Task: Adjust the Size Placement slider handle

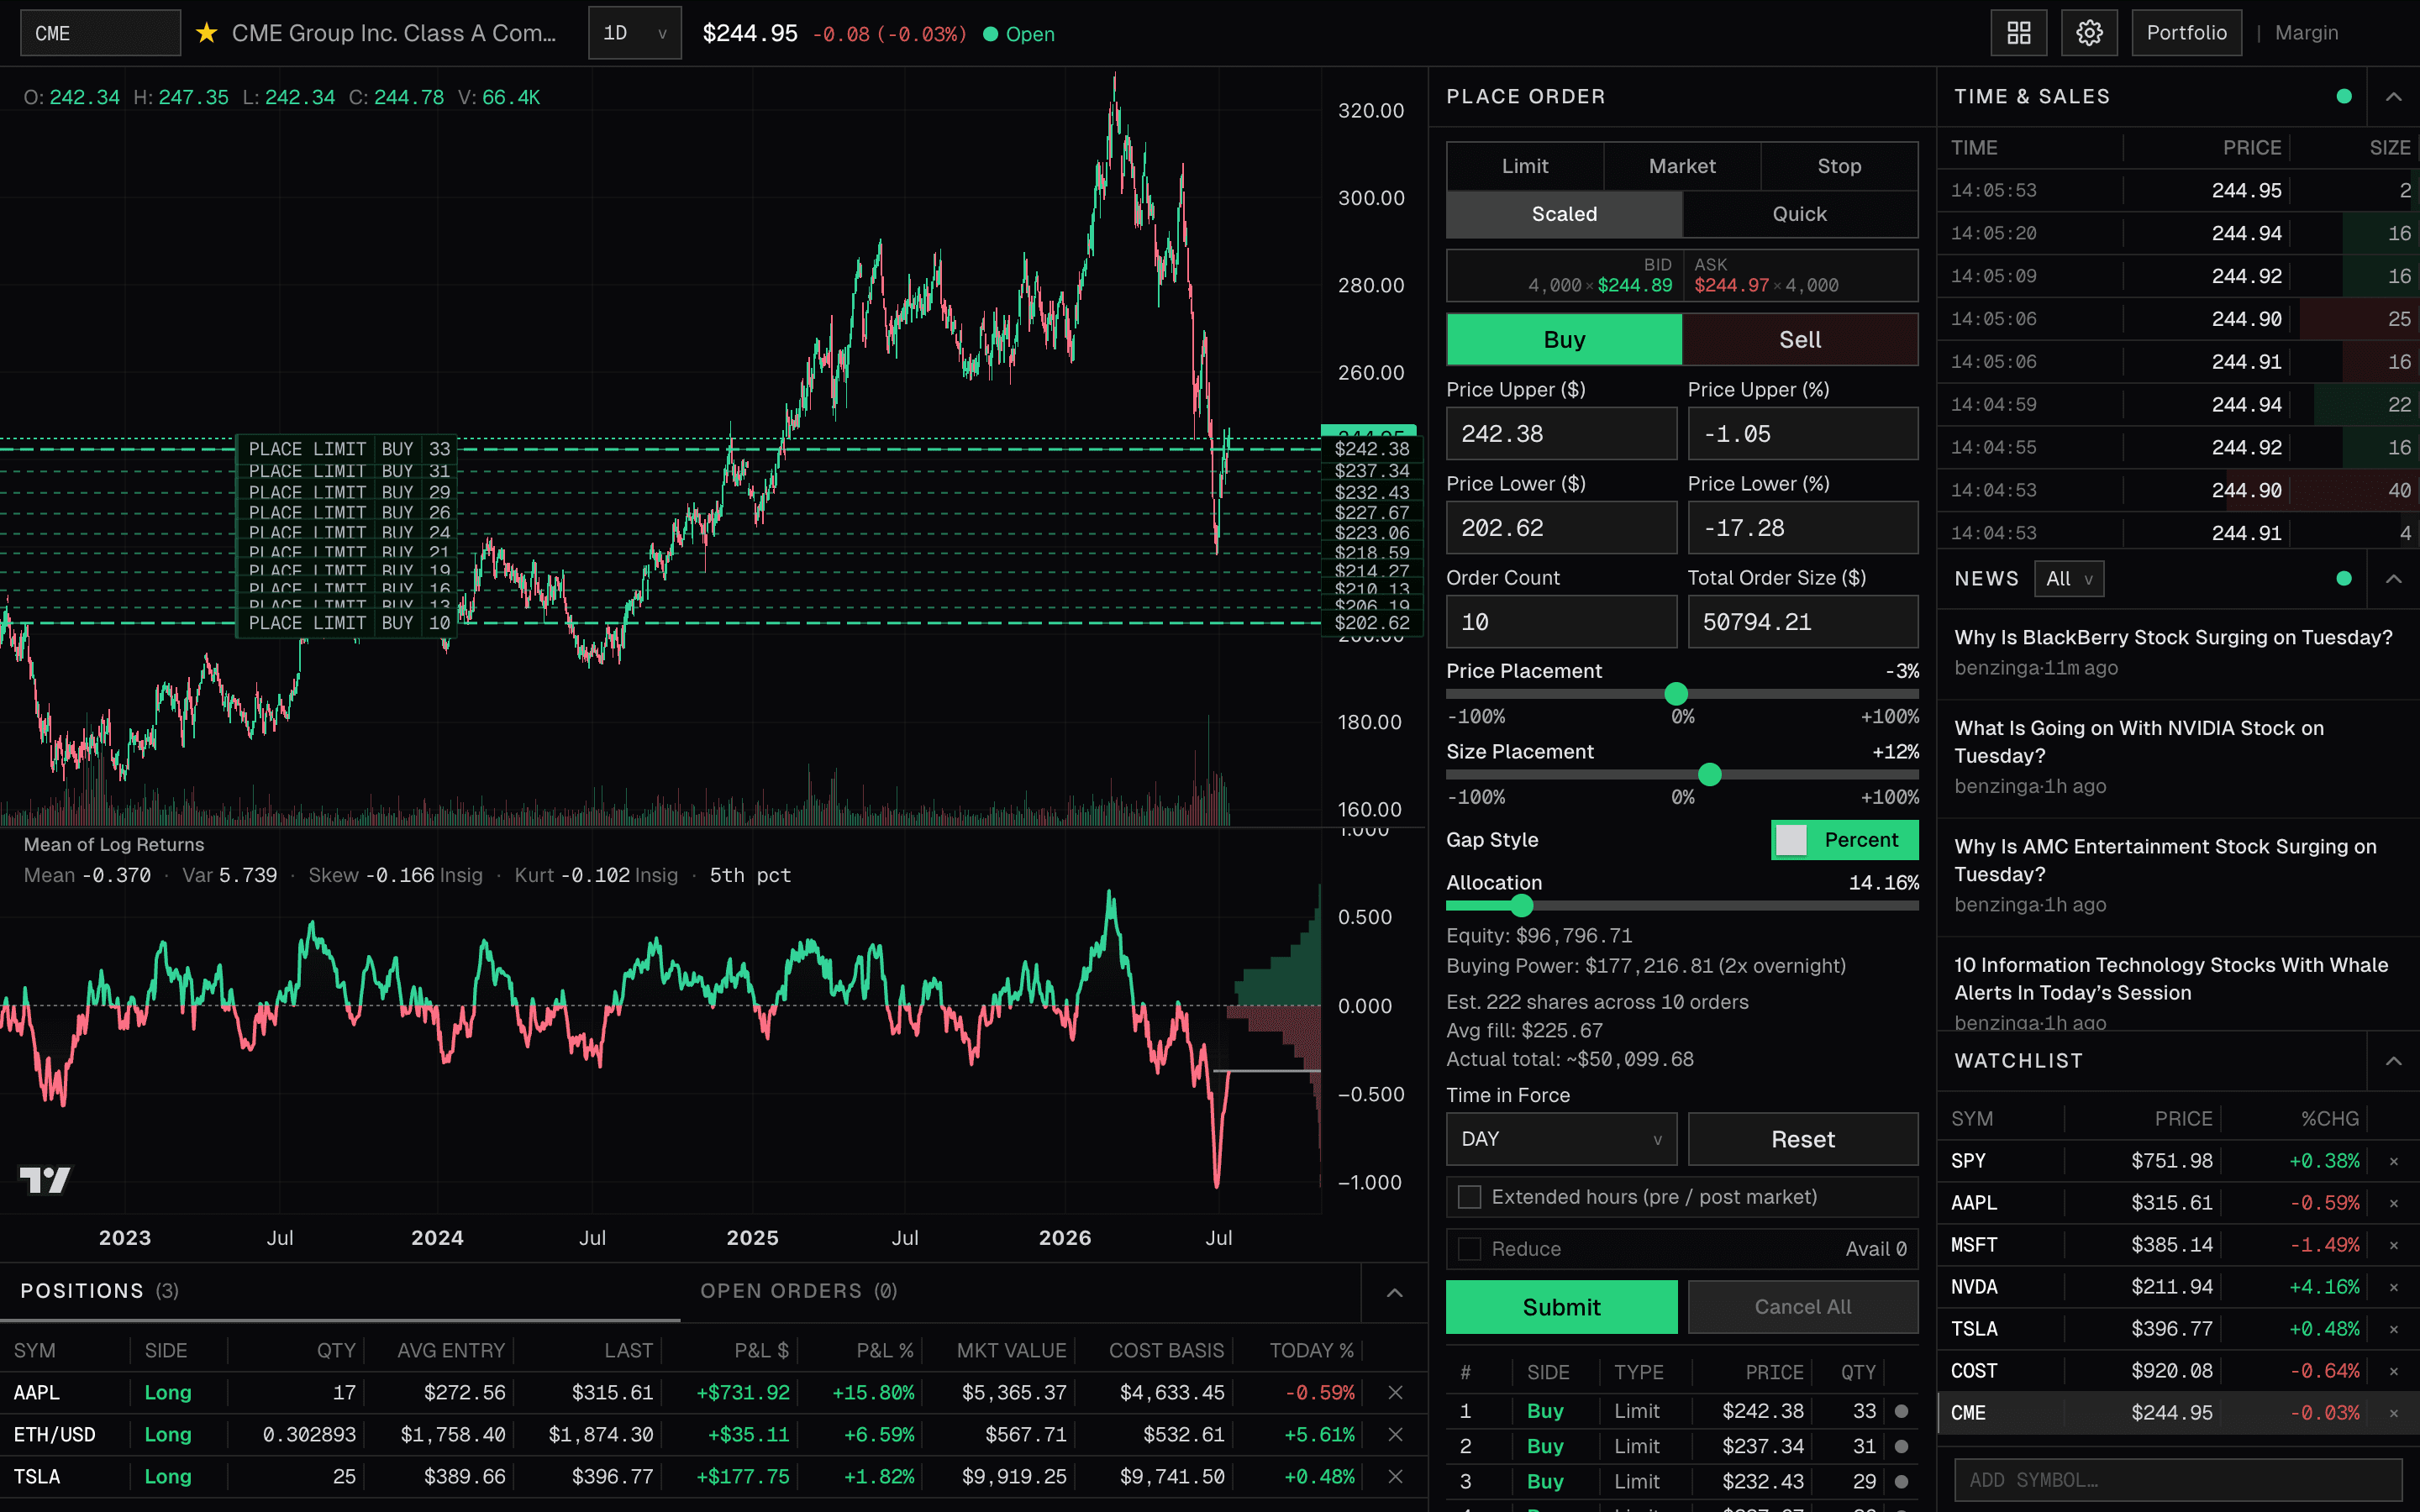Action: pos(1710,774)
